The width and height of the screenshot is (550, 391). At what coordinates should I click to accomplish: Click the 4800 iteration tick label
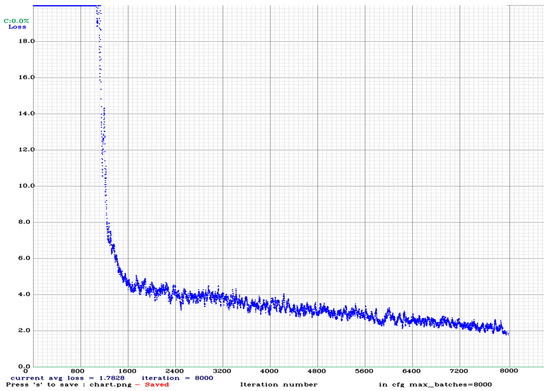[x=317, y=371]
